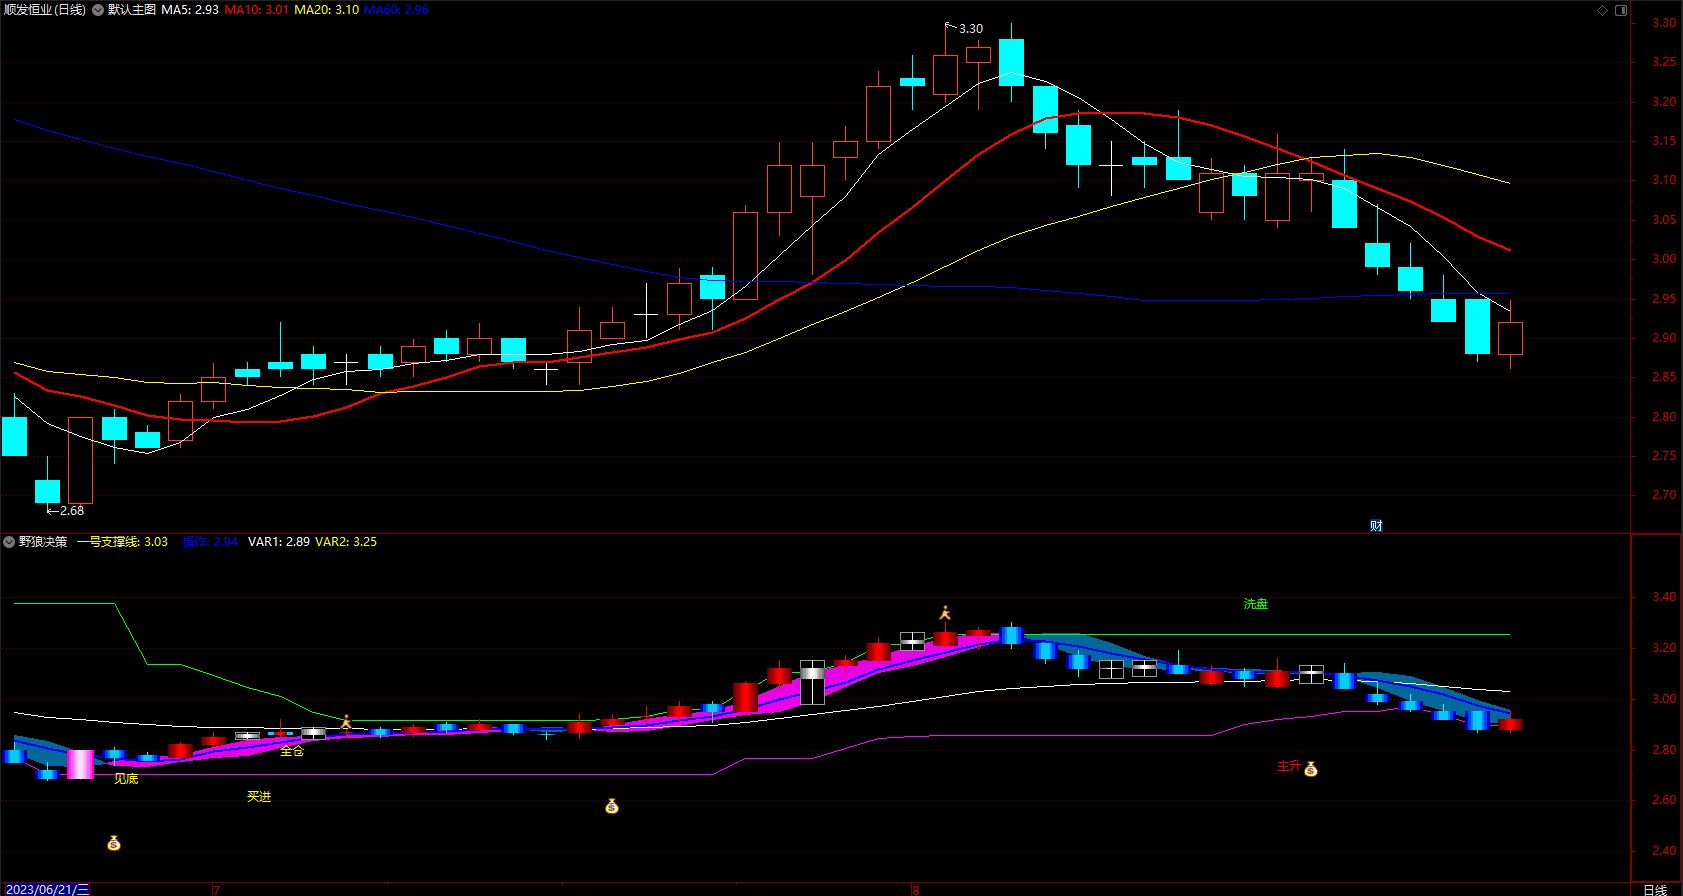
Task: Click the 见底 signal label
Action: coord(126,779)
